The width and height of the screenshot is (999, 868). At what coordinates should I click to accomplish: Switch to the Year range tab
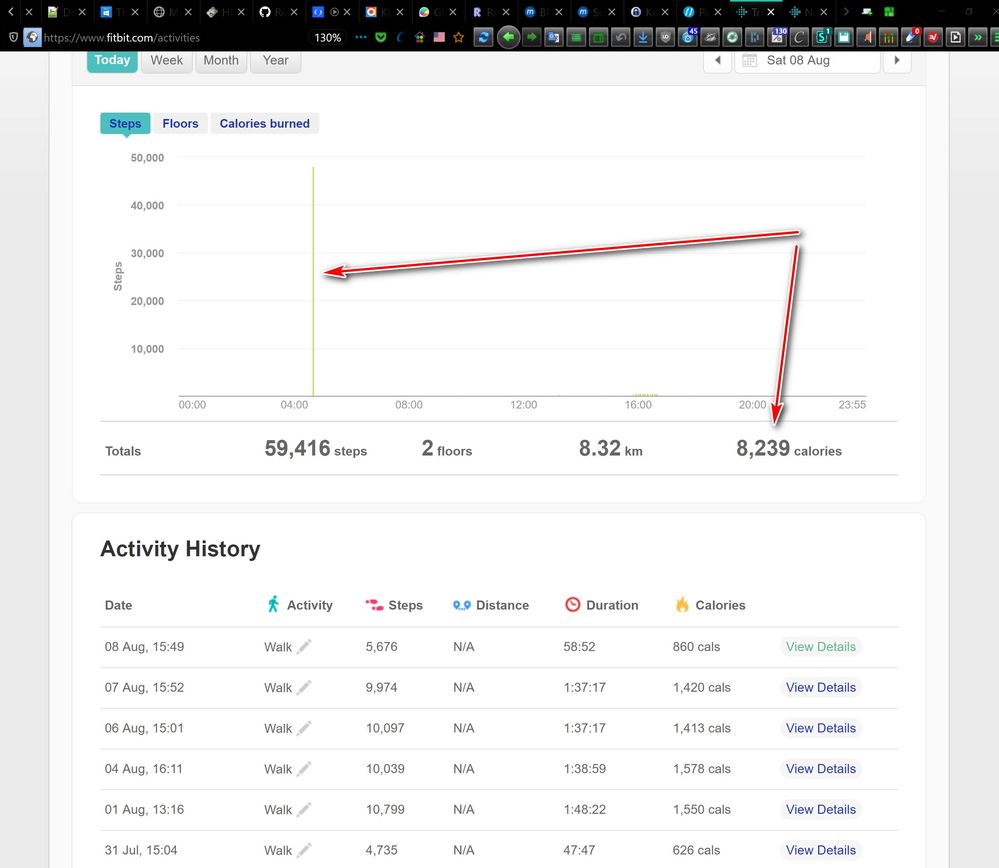tap(275, 61)
